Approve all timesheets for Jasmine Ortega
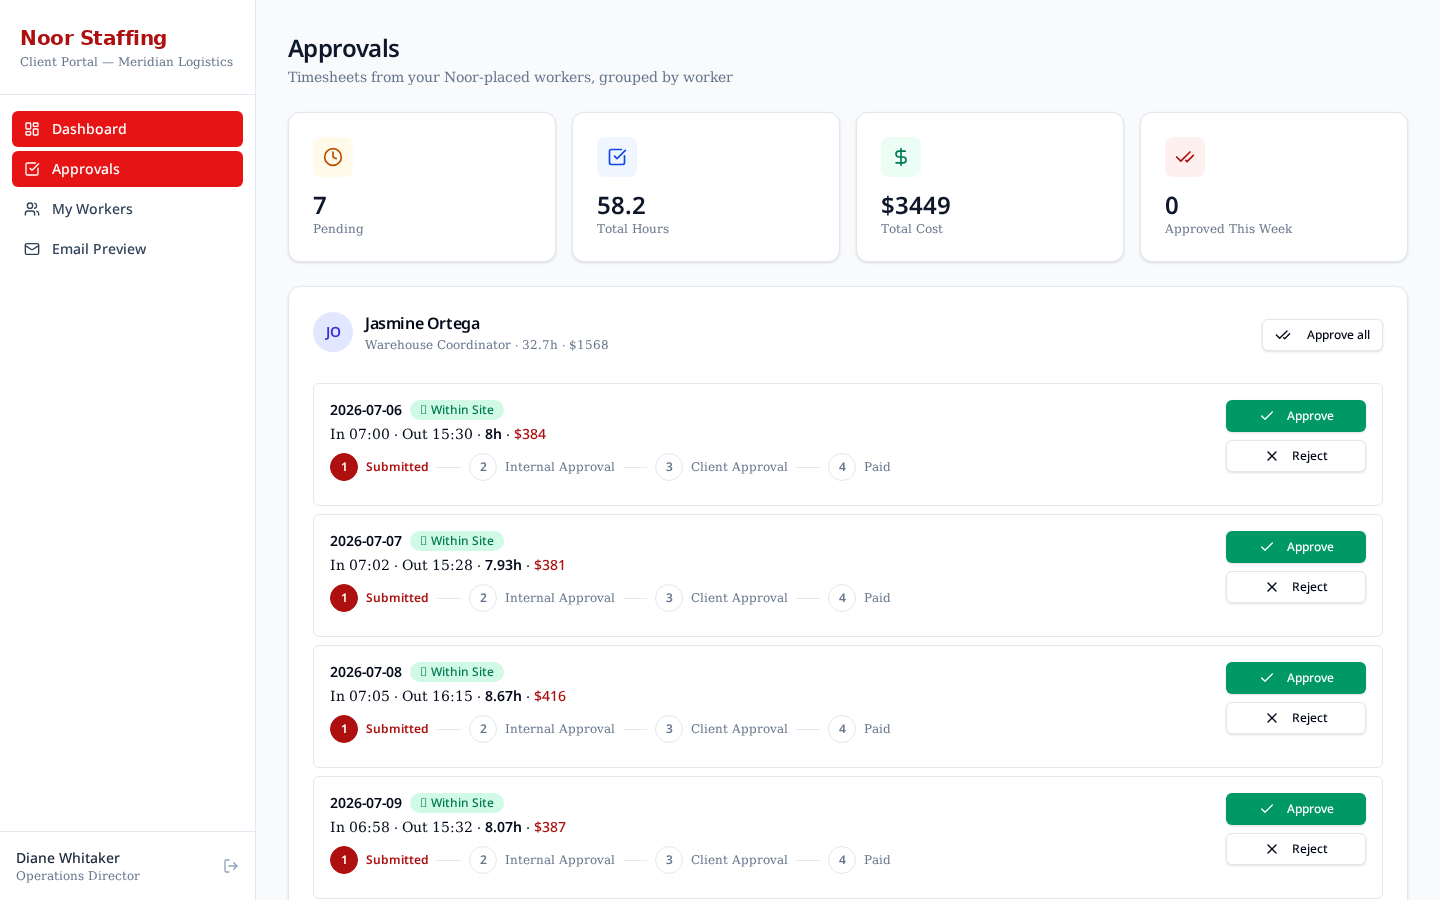Screen dimensions: 1440x900 pyautogui.click(x=1322, y=335)
